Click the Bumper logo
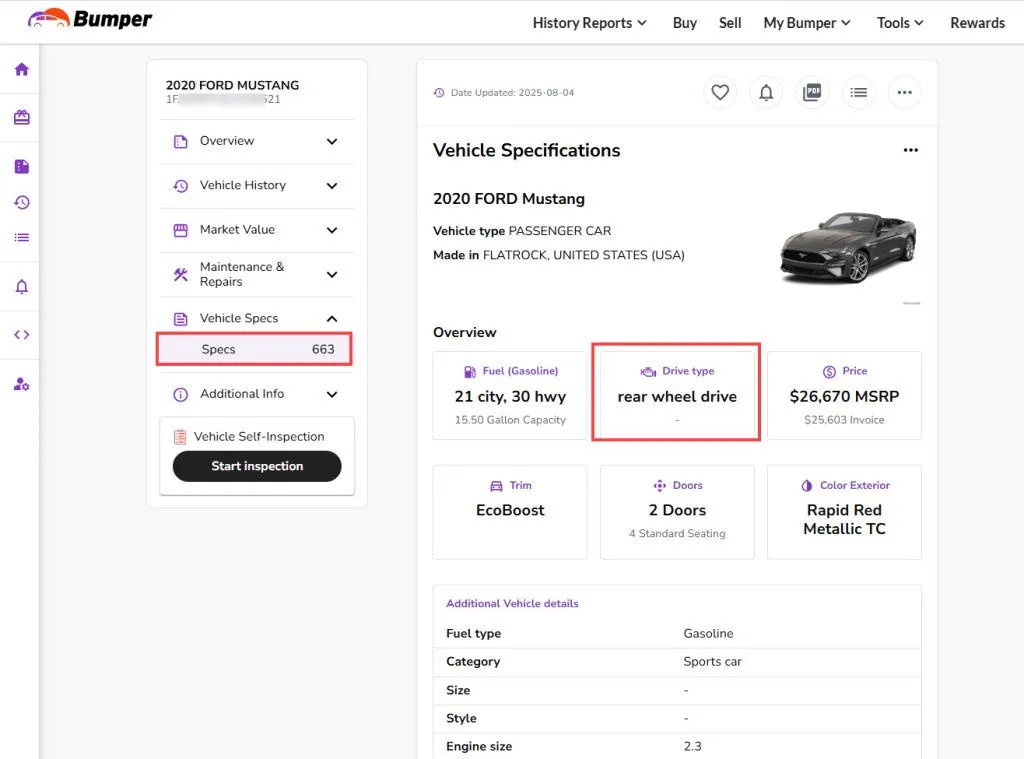Screen dimensions: 1024x759 [89, 20]
